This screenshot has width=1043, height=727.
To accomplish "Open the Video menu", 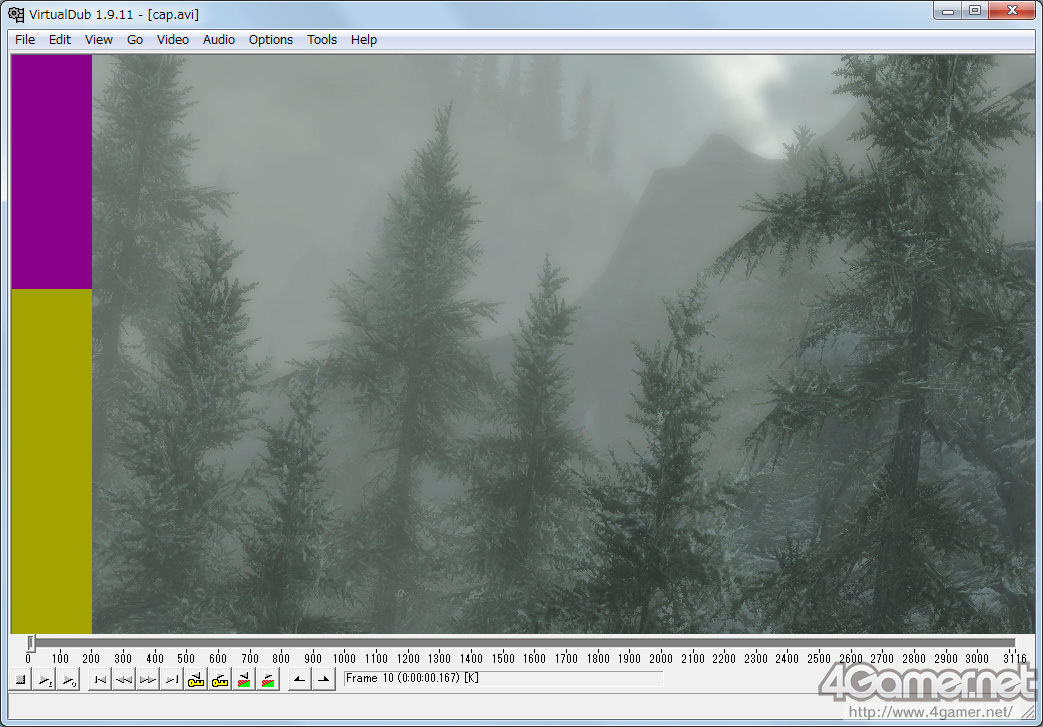I will pyautogui.click(x=173, y=40).
